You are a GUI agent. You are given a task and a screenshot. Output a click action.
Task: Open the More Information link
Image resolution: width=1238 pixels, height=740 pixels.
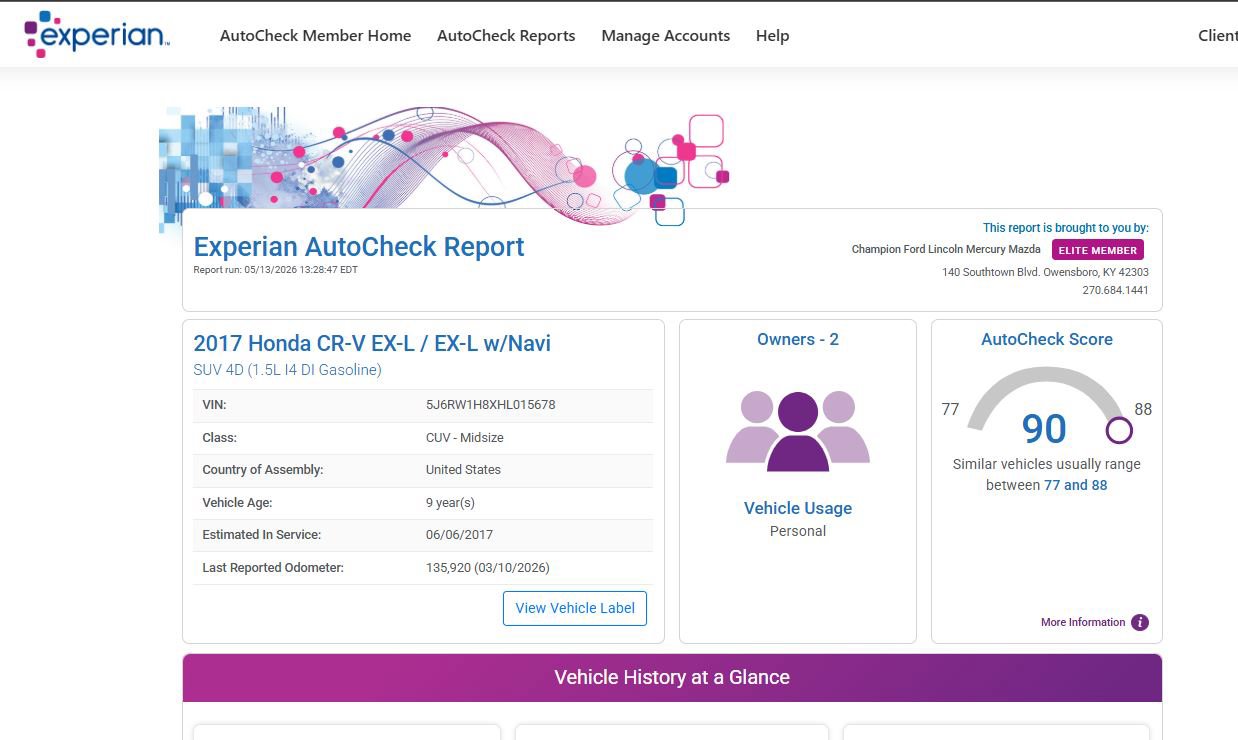coord(1083,622)
